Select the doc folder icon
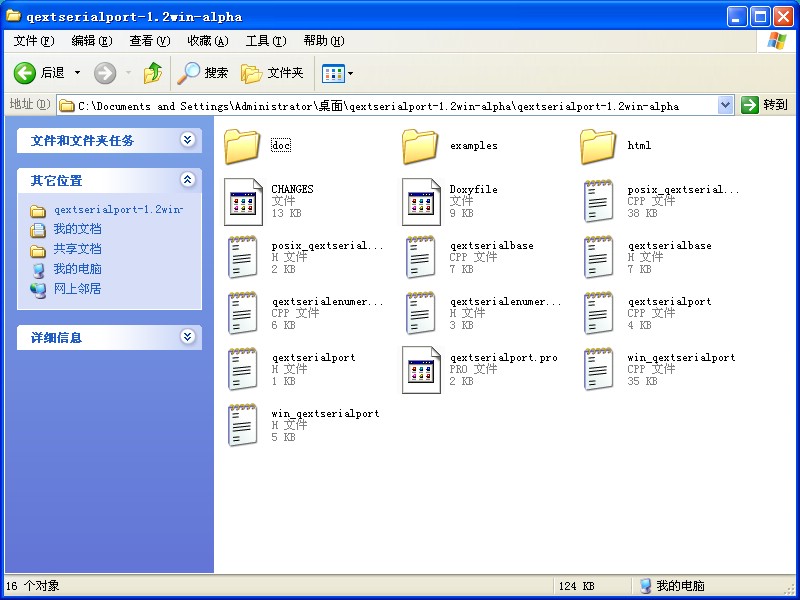 242,146
